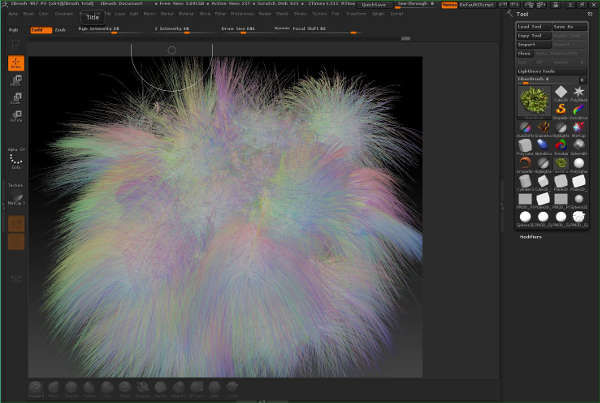Pick the orange ring tool icon

click(525, 163)
